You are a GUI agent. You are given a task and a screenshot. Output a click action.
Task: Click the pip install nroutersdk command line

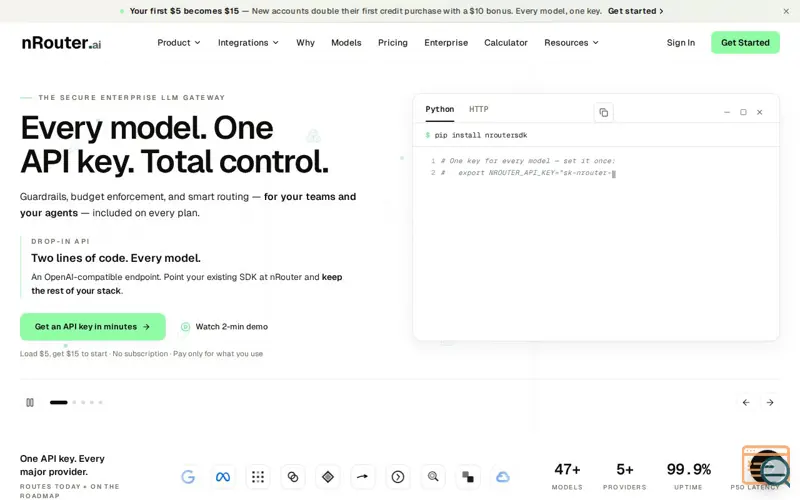click(476, 135)
